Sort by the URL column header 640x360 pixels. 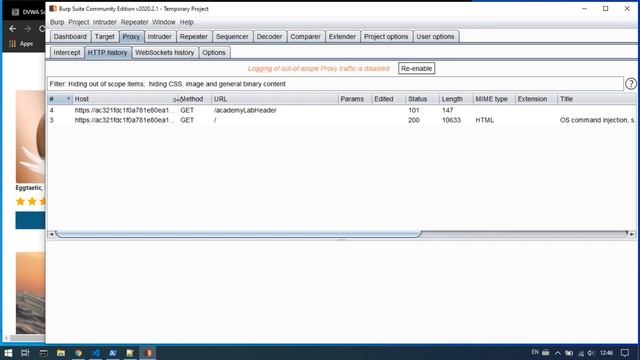pos(275,99)
